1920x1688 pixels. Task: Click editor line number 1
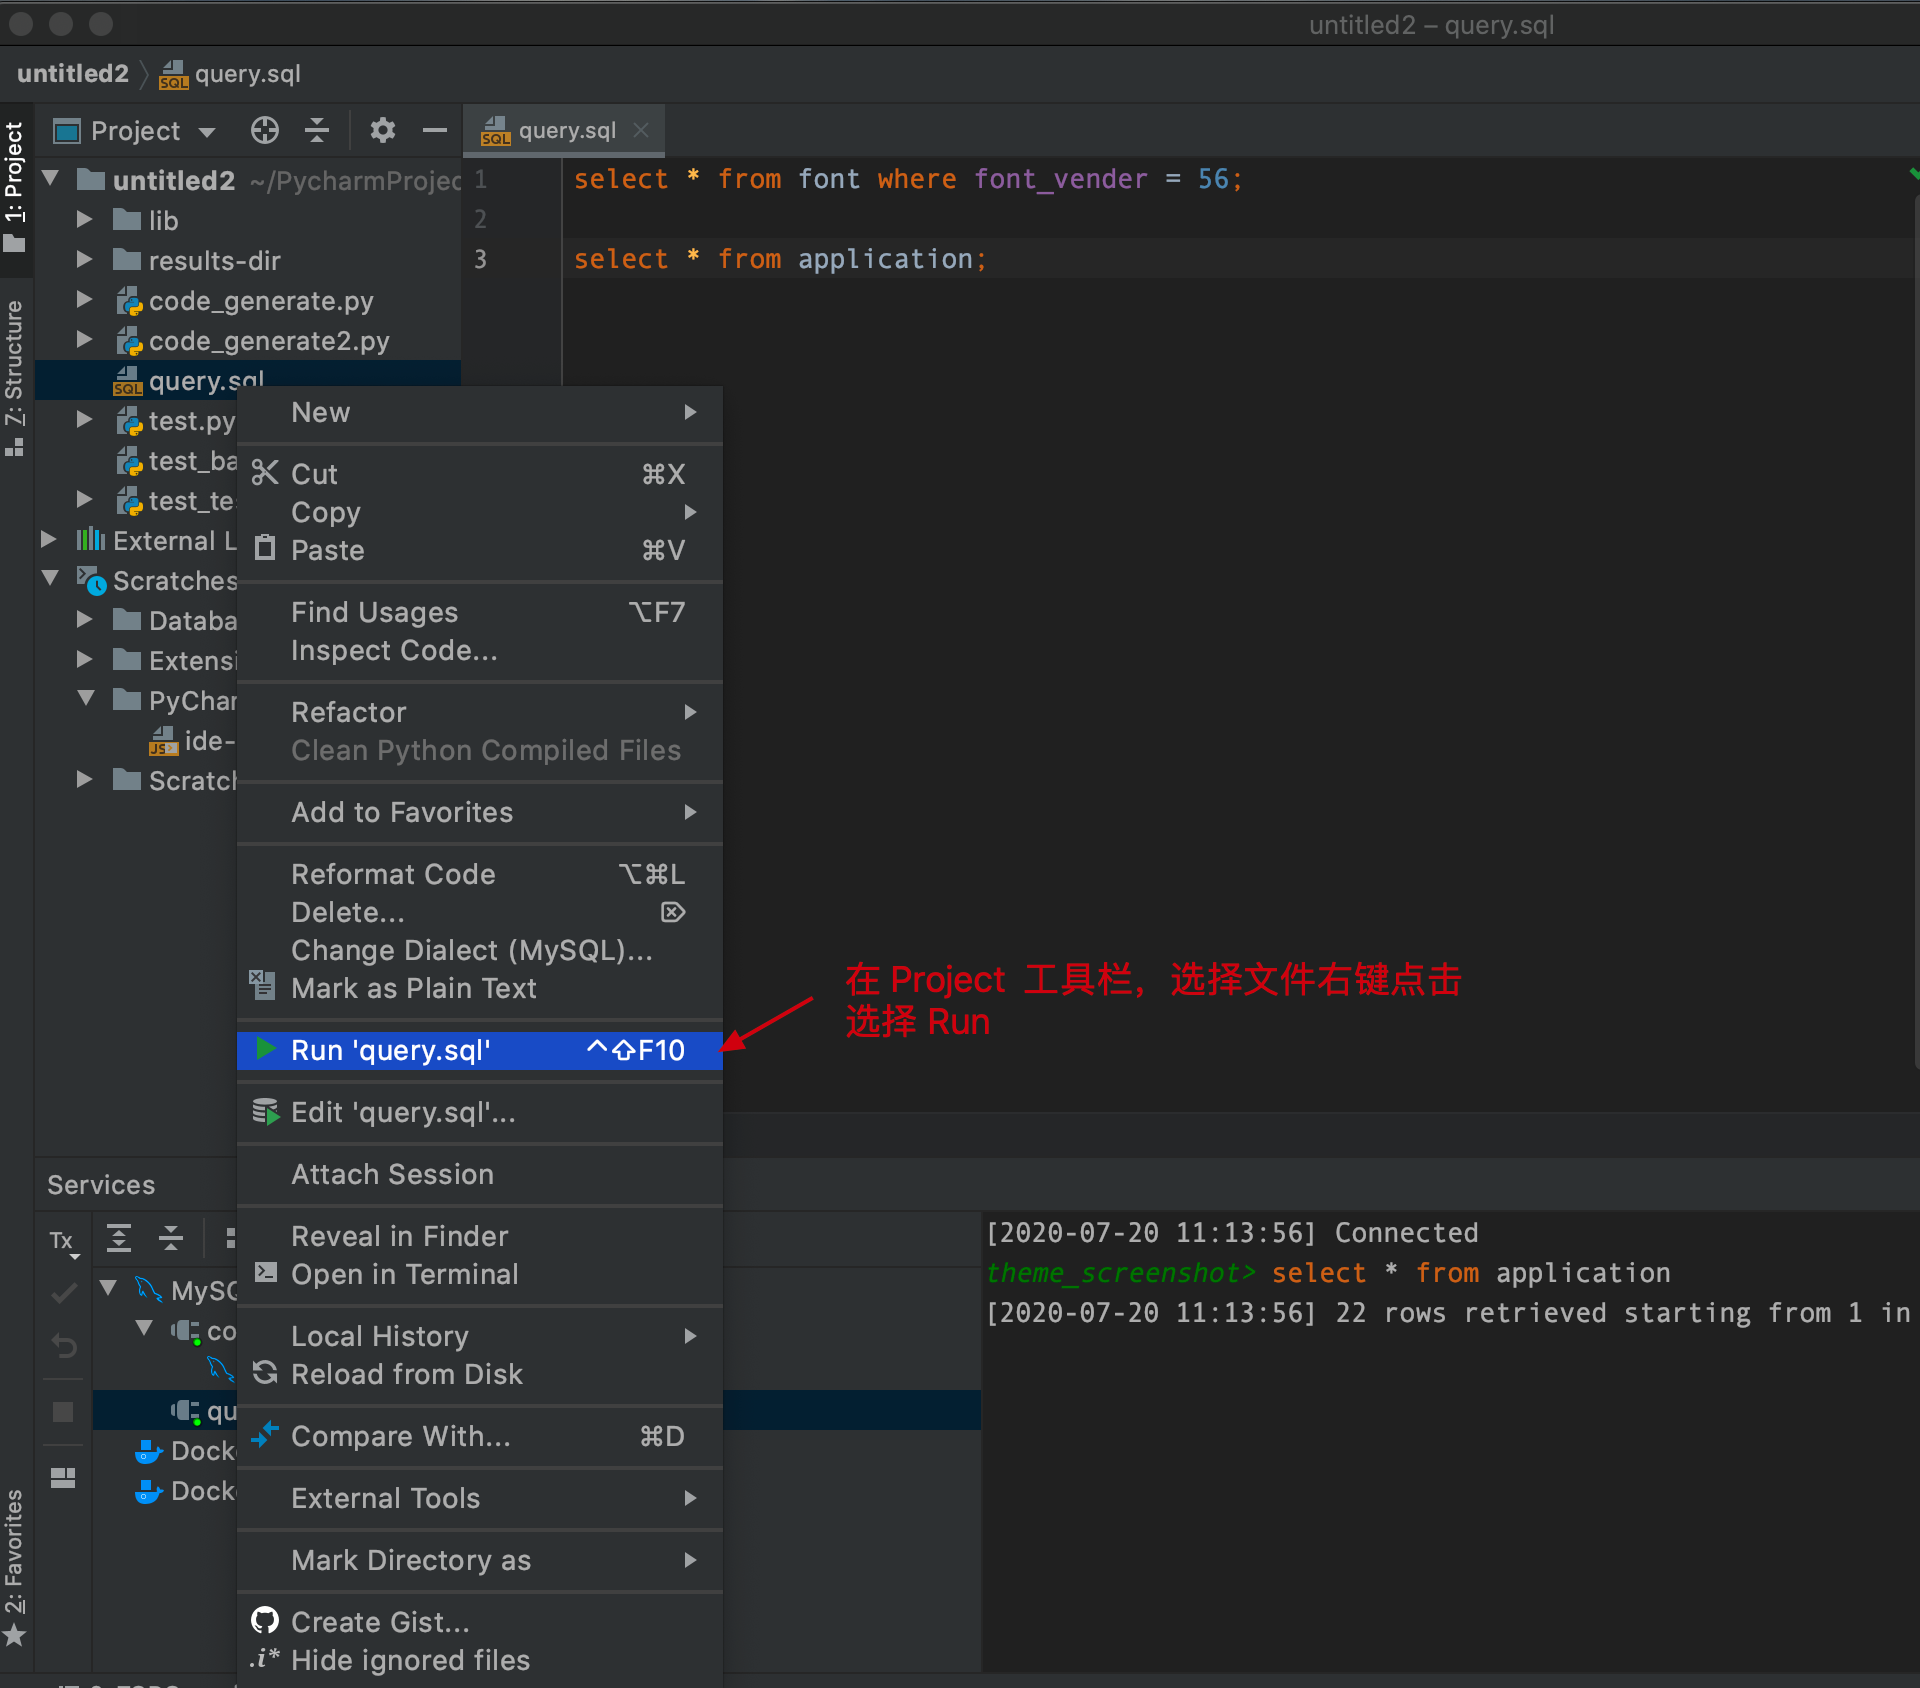coord(480,180)
